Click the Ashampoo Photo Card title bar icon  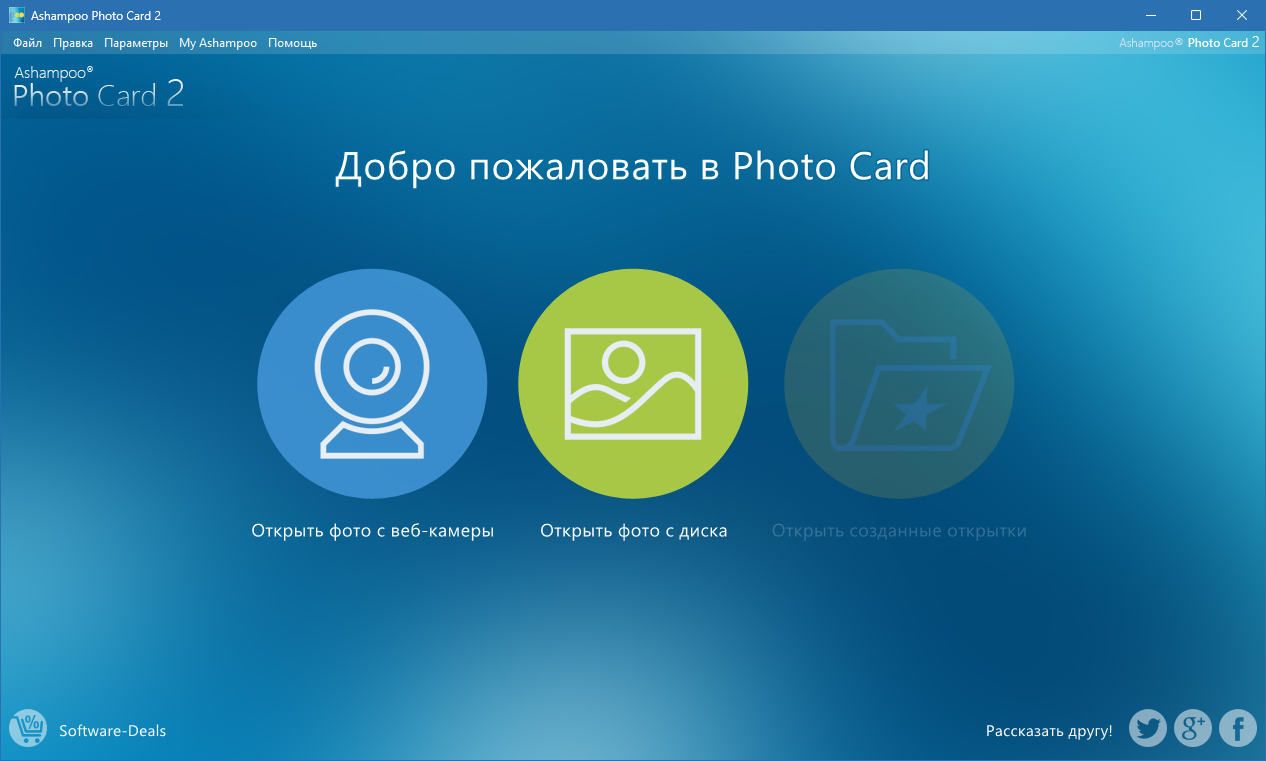pyautogui.click(x=17, y=15)
